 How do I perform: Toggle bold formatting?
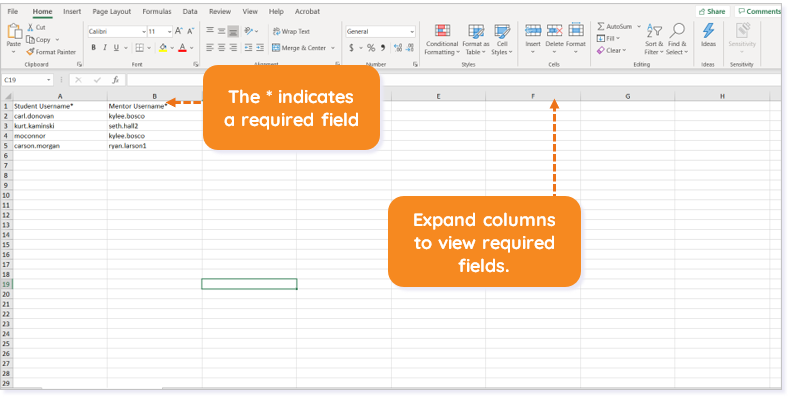coord(93,47)
